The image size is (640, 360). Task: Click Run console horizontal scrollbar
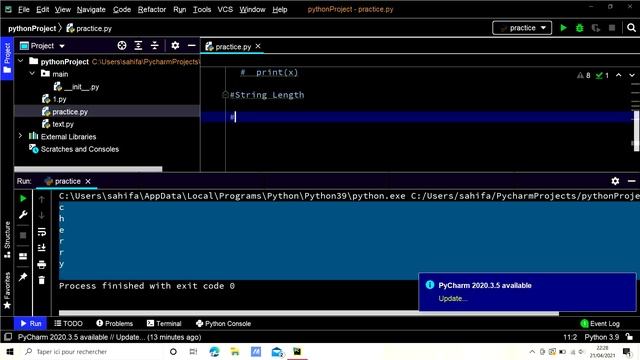tap(309, 313)
